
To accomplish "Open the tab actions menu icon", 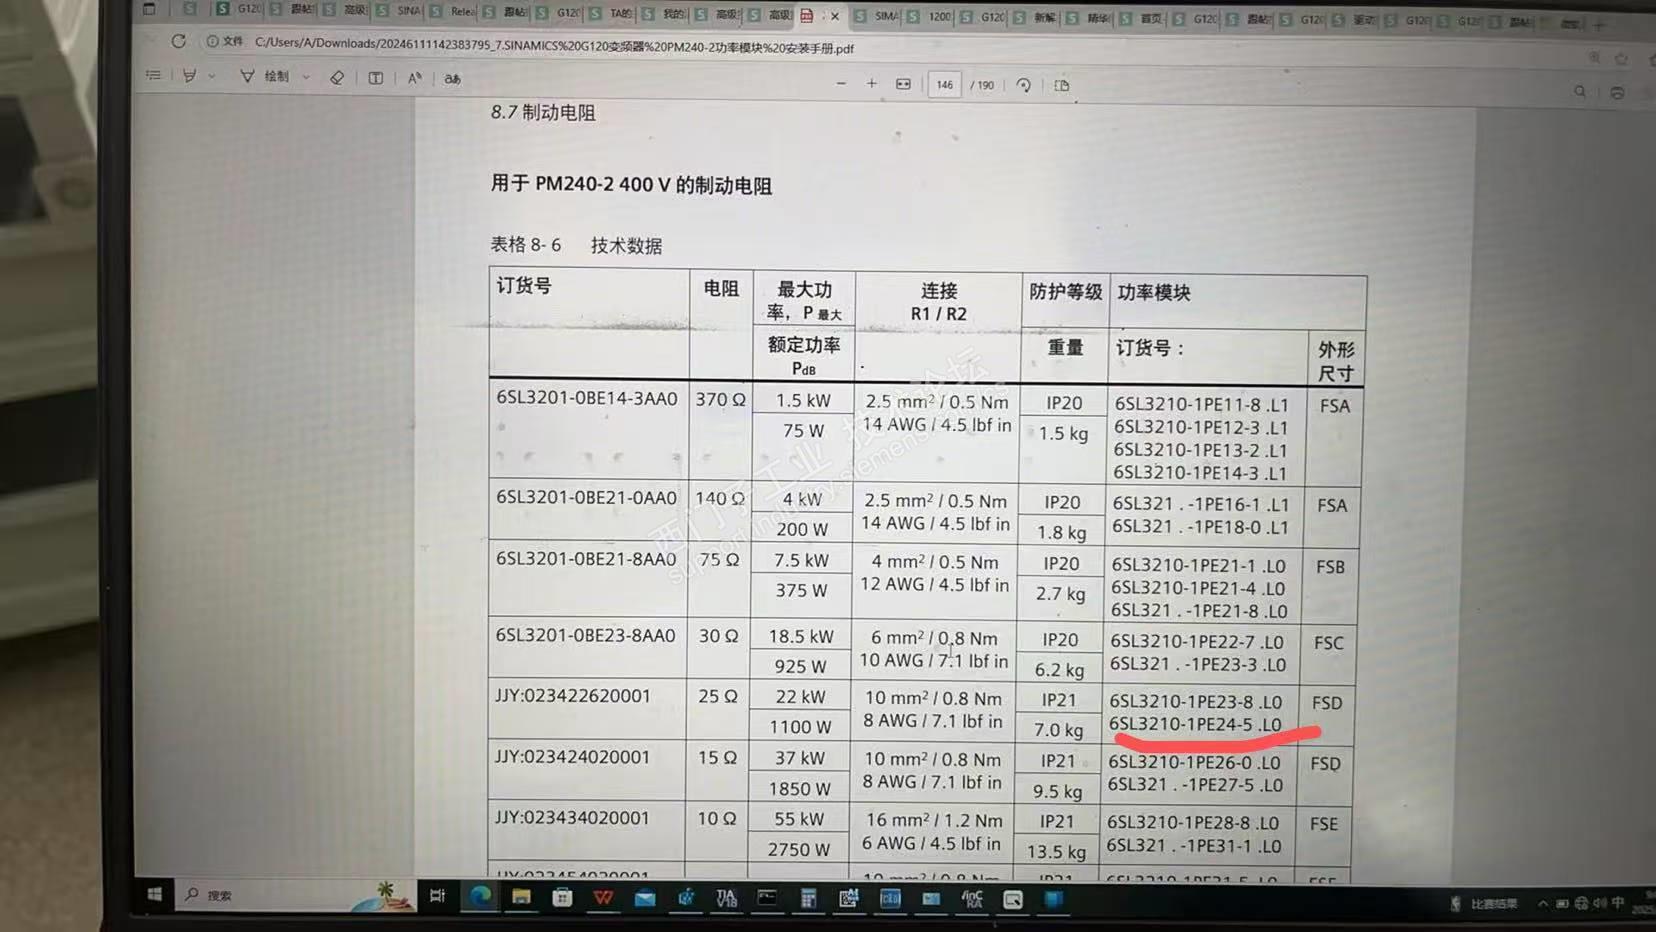I will [149, 9].
